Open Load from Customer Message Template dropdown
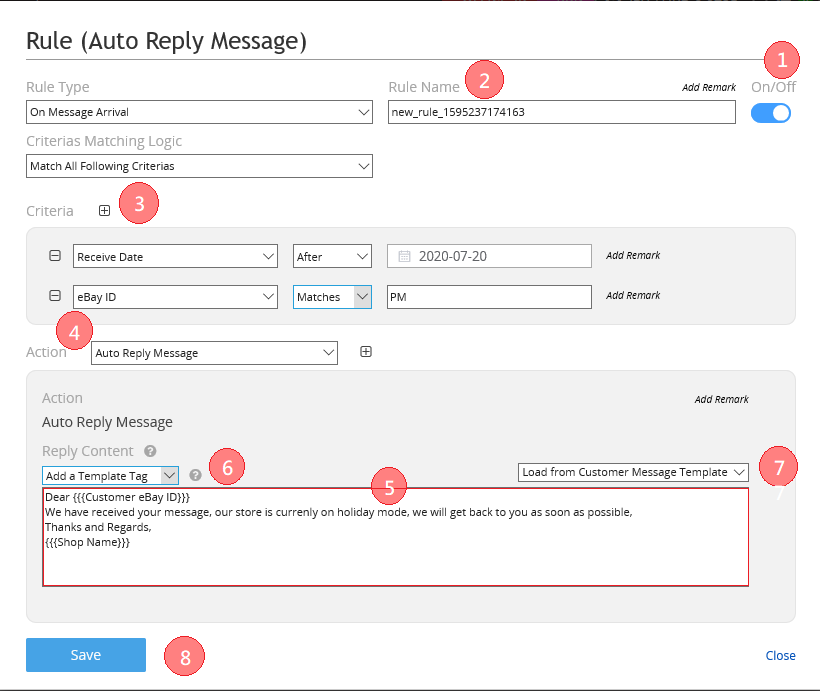The height and width of the screenshot is (691, 820). pos(633,472)
